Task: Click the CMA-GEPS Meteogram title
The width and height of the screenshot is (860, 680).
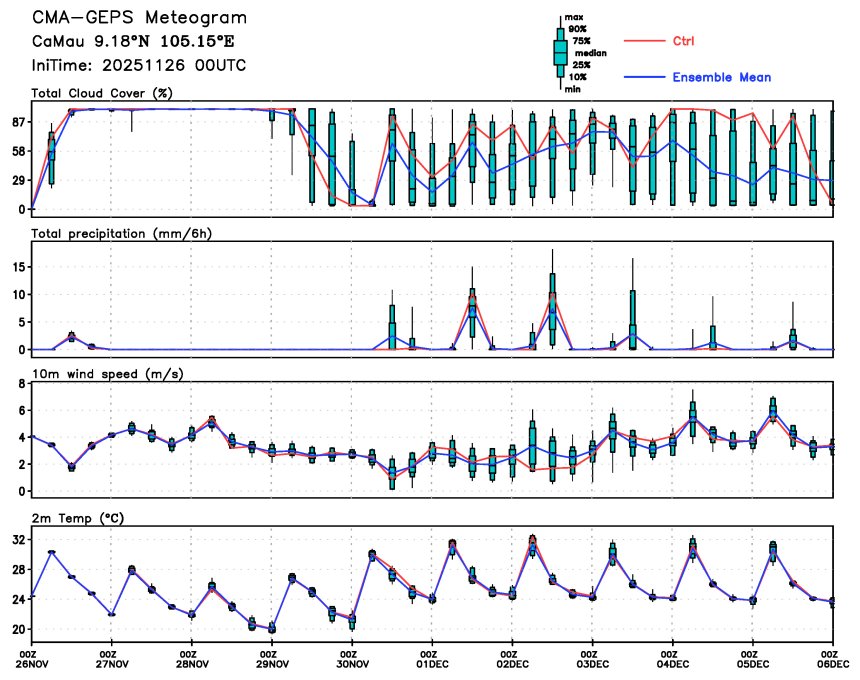Action: (x=139, y=18)
